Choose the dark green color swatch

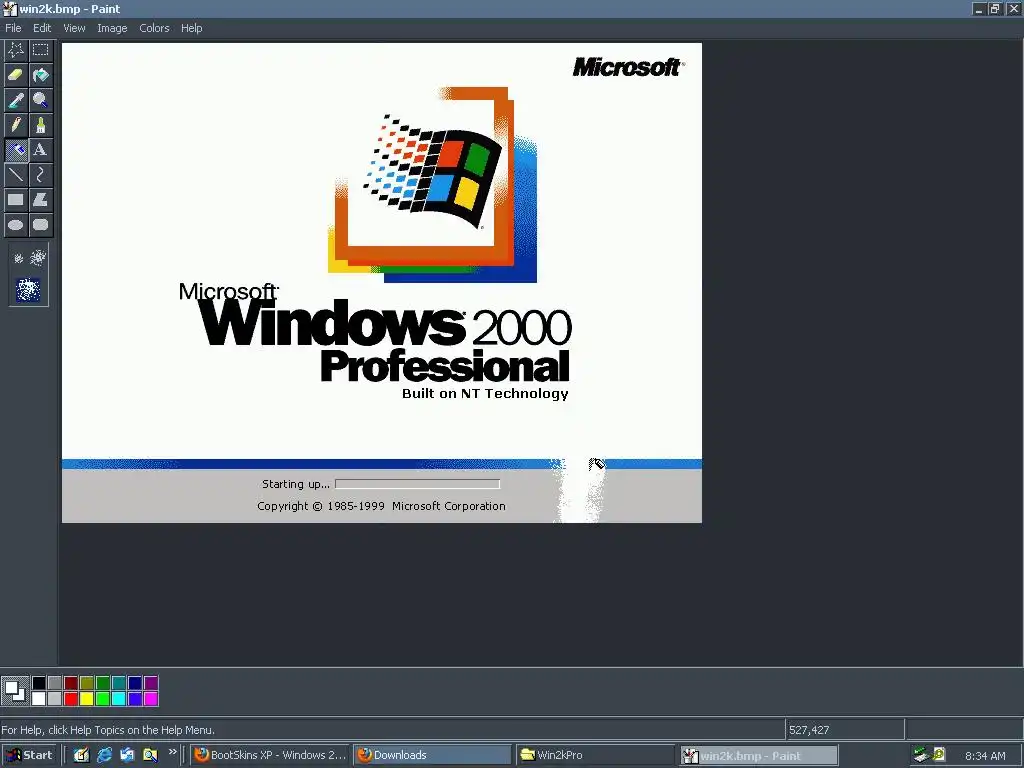pos(103,683)
